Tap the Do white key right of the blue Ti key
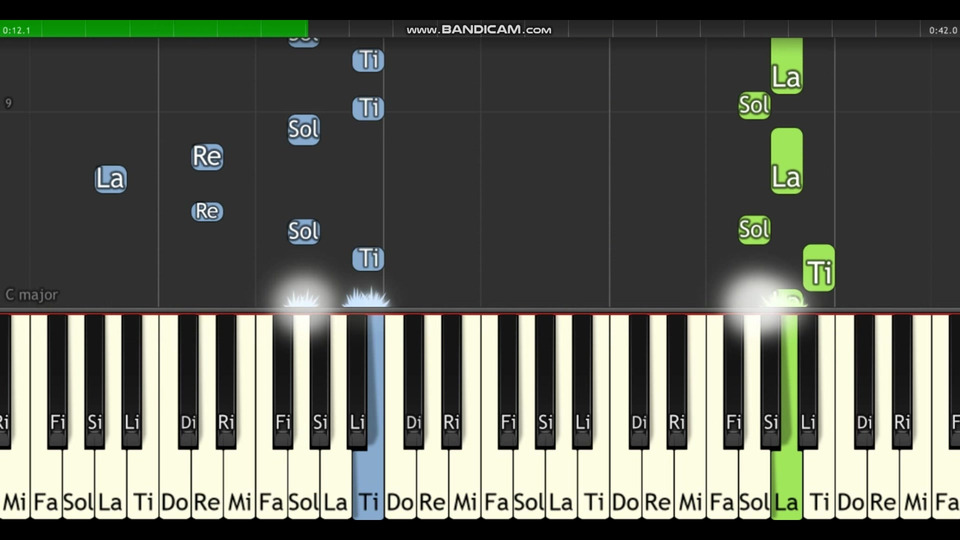This screenshot has height=540, width=960. (x=400, y=484)
